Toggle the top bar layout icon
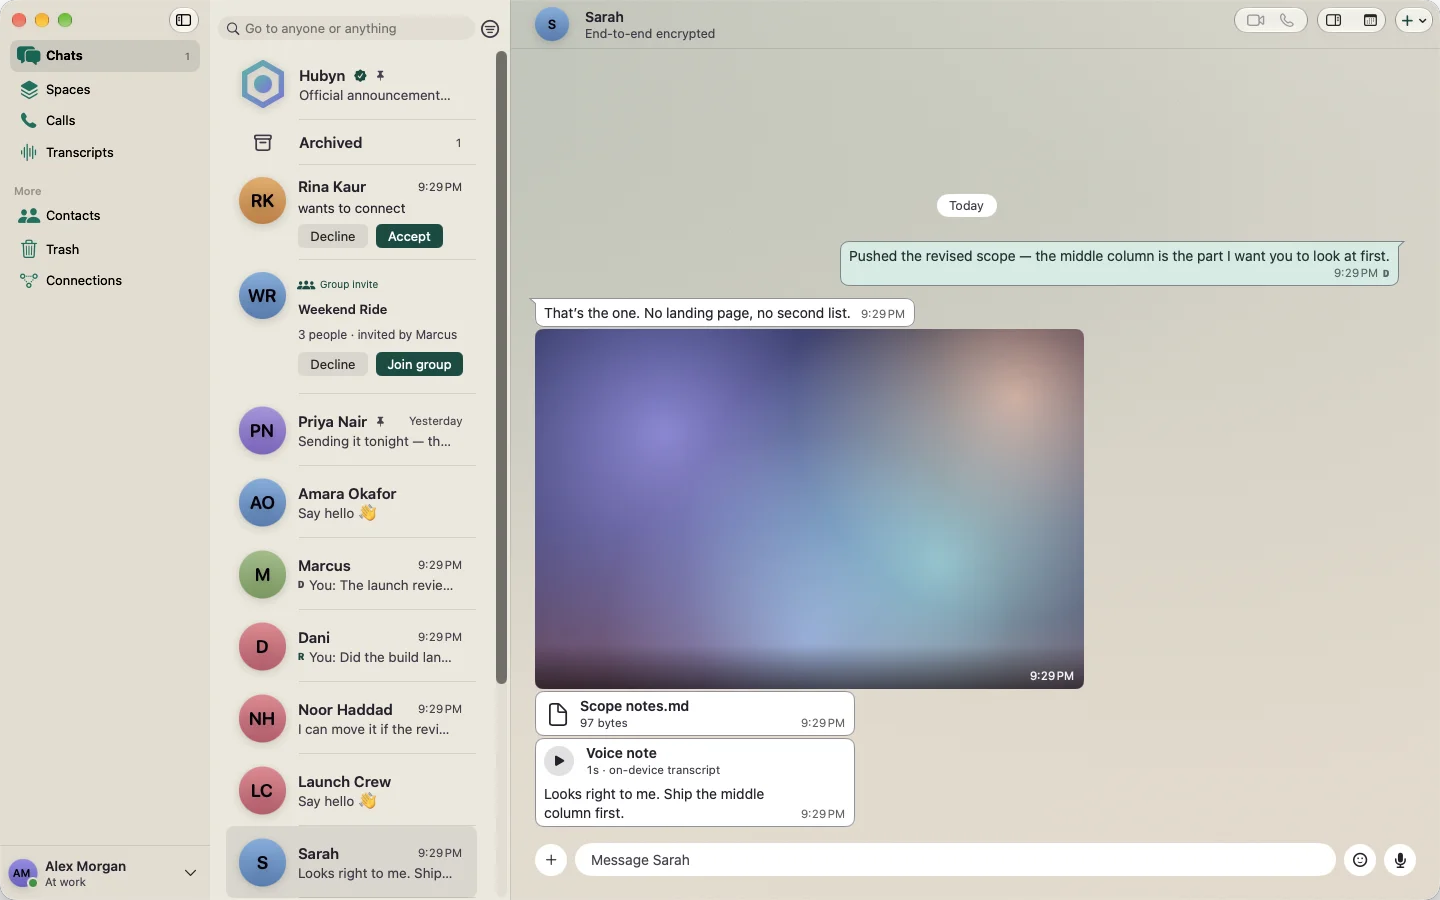The height and width of the screenshot is (900, 1440). click(1370, 20)
